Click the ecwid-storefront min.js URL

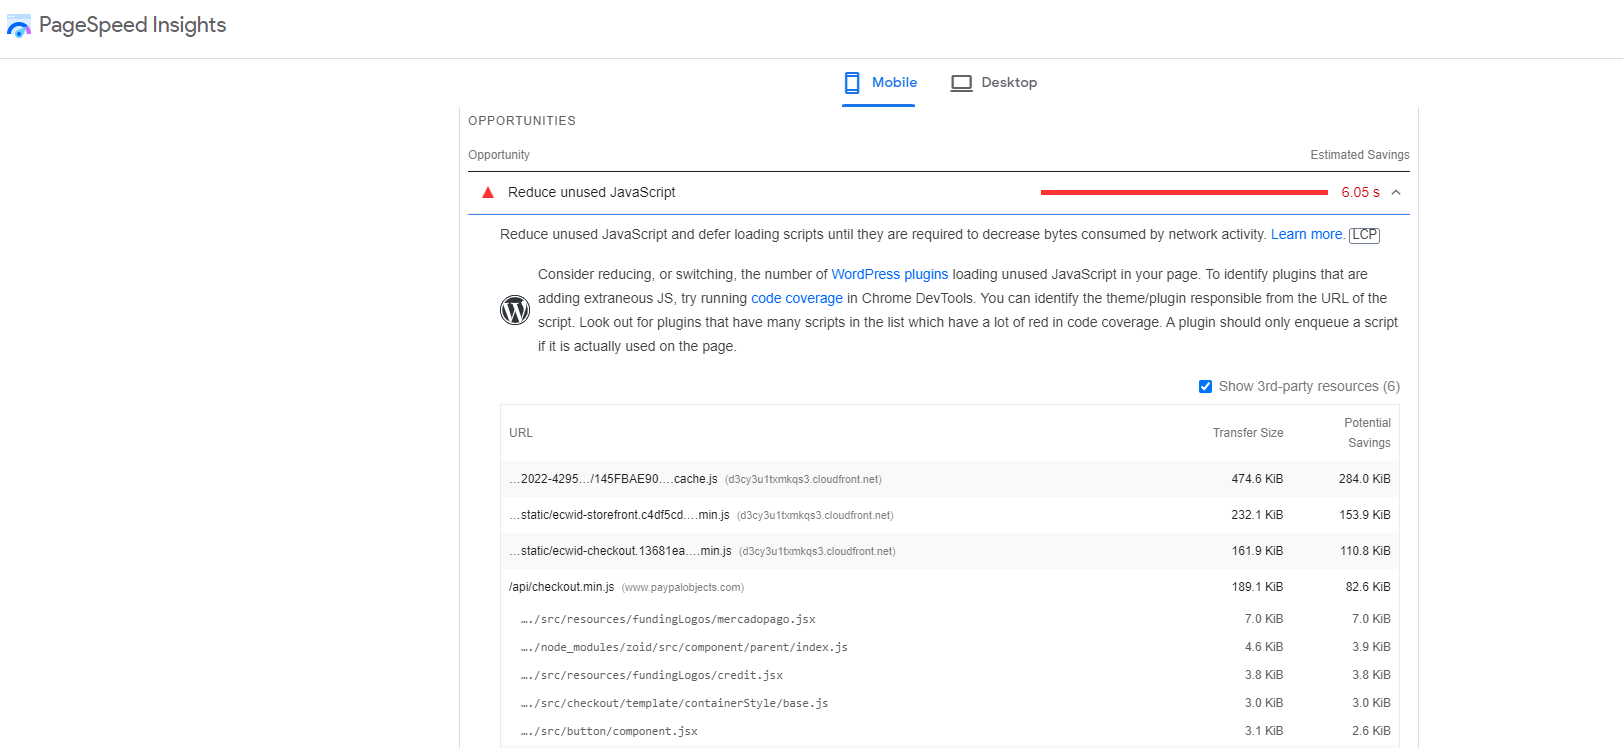(x=619, y=515)
